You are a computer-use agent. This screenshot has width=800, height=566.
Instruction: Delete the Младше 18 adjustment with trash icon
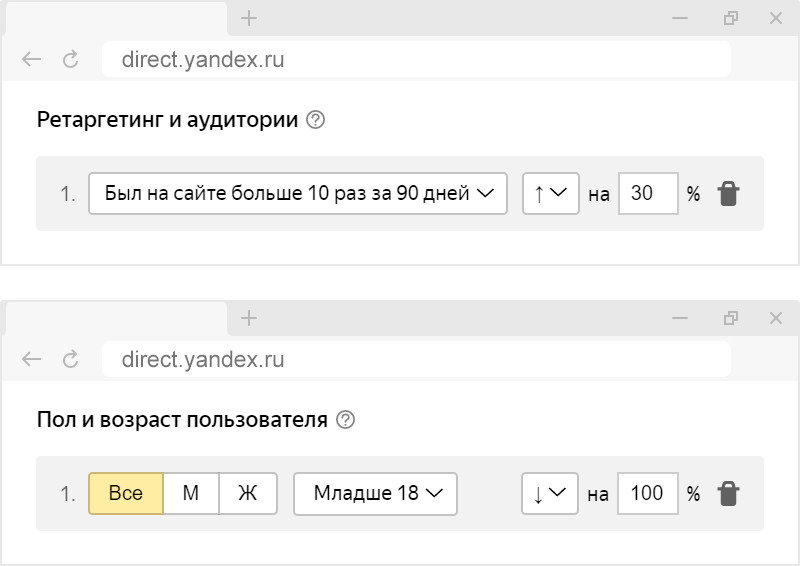(729, 493)
